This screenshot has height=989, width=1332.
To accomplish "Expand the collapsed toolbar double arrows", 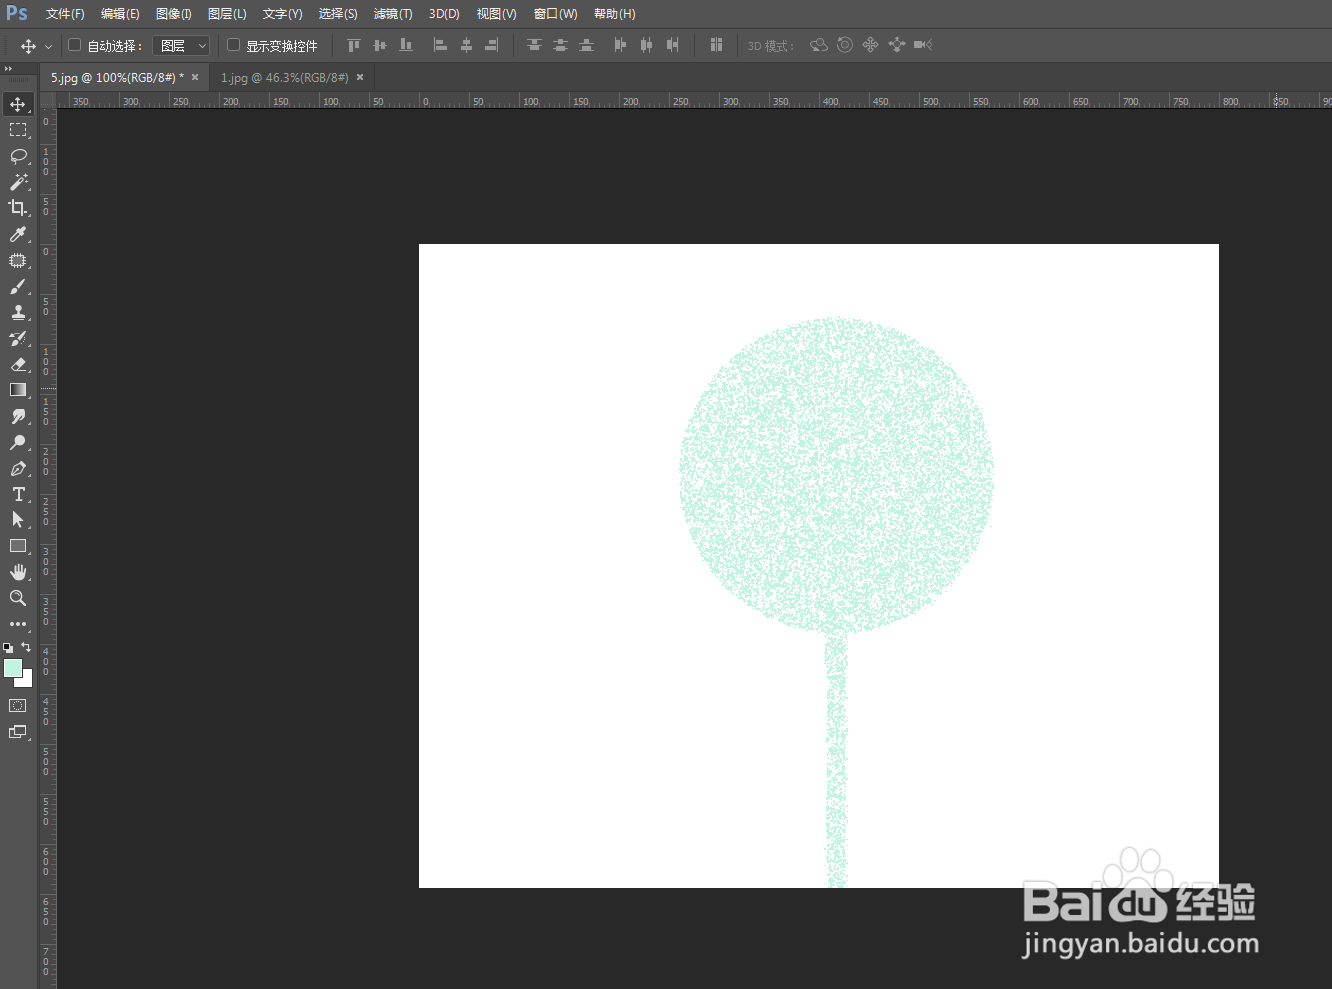I will (x=9, y=69).
